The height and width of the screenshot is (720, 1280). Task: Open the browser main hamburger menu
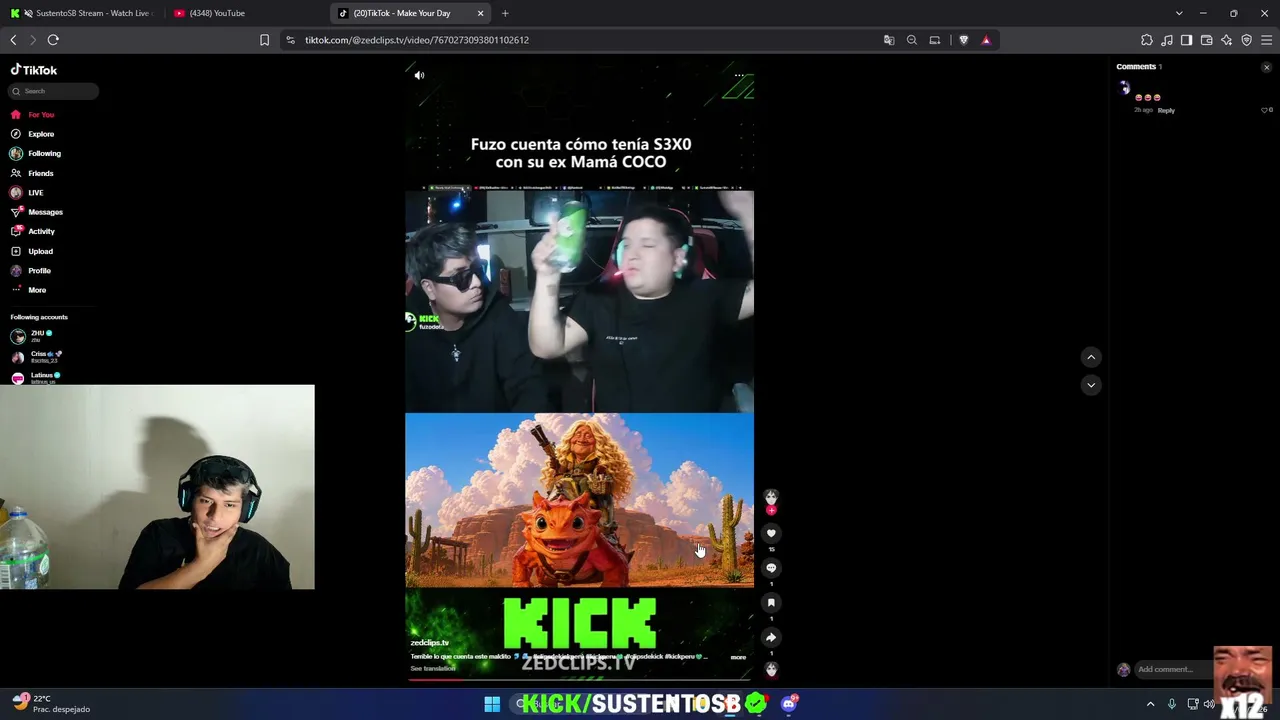pyautogui.click(x=1267, y=40)
